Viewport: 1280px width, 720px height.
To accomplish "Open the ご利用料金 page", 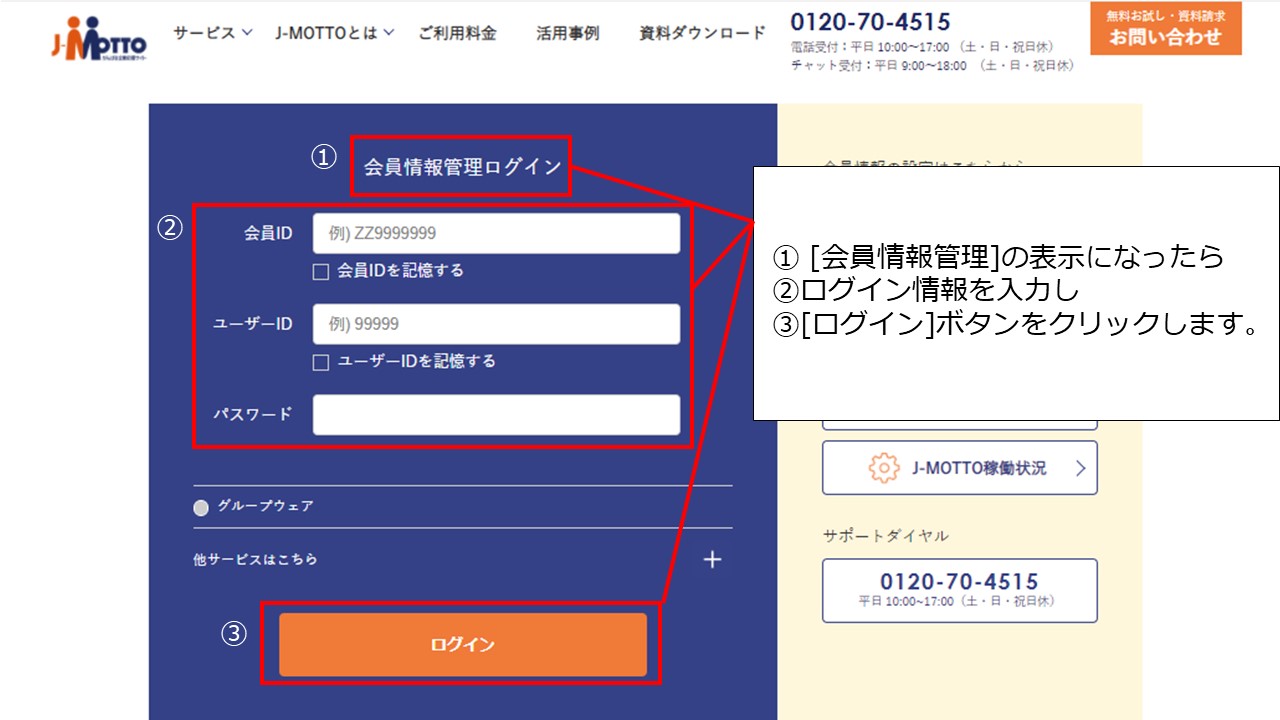I will [x=457, y=33].
